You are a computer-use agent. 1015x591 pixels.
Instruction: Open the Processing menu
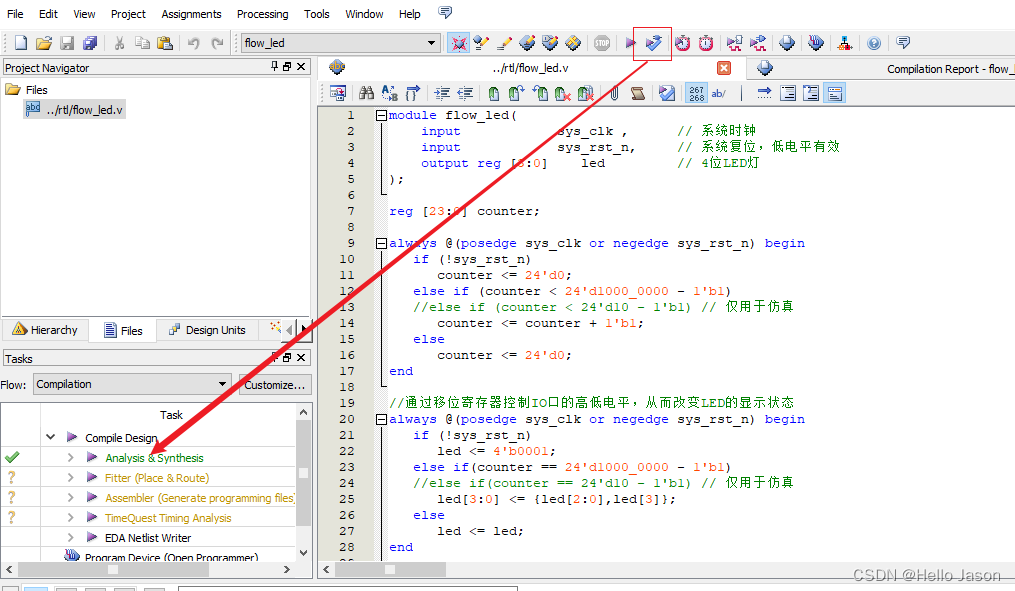click(x=262, y=14)
